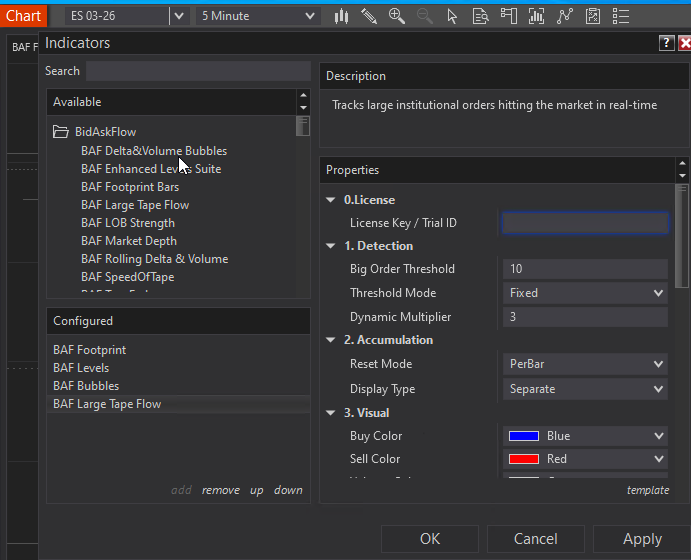
Task: Click the down link under Configured
Action: pos(288,490)
